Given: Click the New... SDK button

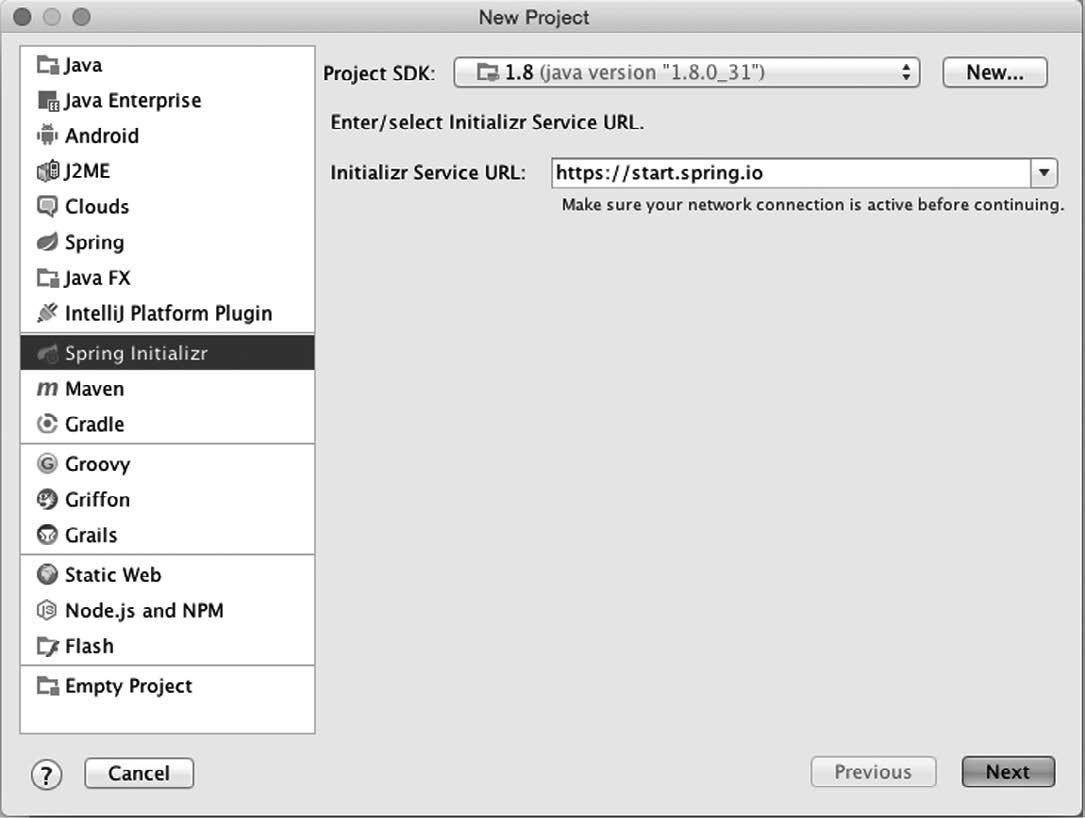Looking at the screenshot, I should (x=994, y=73).
